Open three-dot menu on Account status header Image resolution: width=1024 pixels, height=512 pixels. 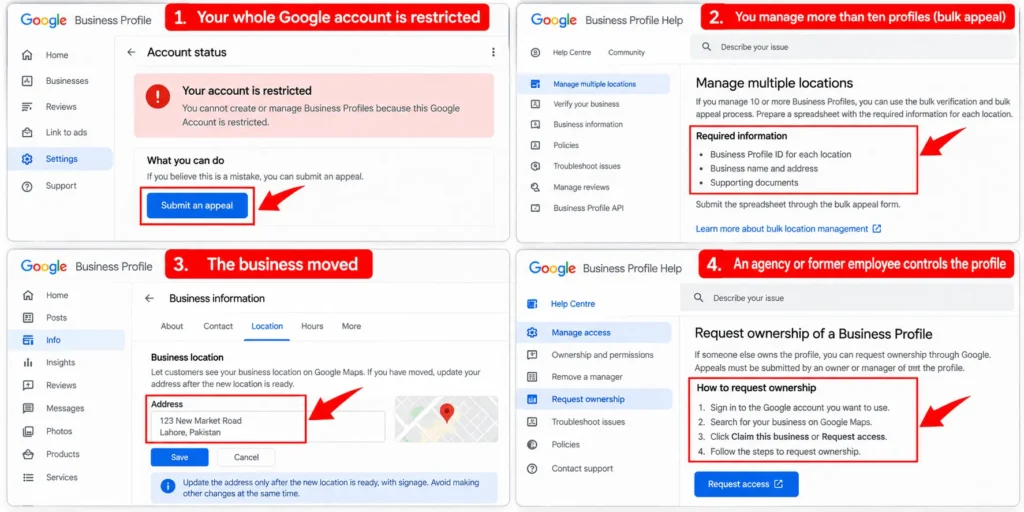pyautogui.click(x=493, y=52)
